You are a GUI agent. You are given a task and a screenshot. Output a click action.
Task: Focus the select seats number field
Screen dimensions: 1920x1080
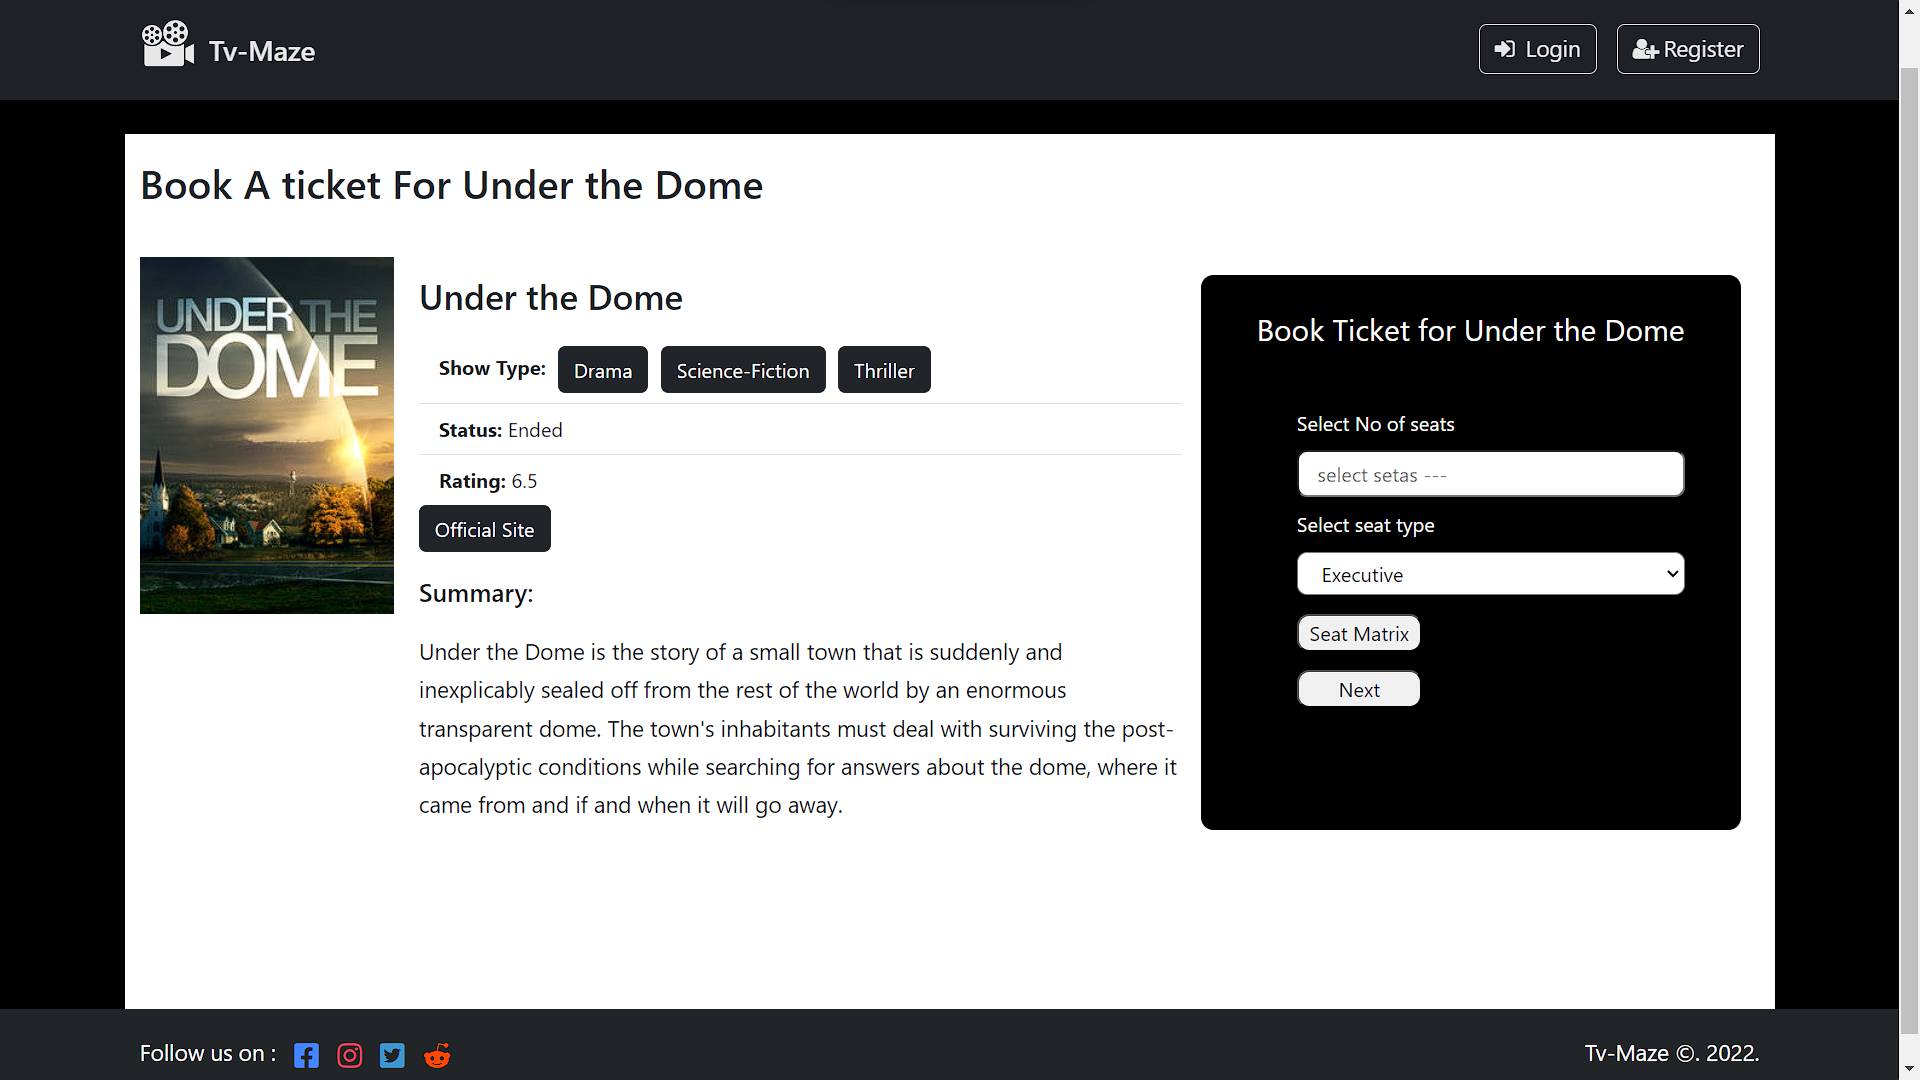pos(1490,474)
